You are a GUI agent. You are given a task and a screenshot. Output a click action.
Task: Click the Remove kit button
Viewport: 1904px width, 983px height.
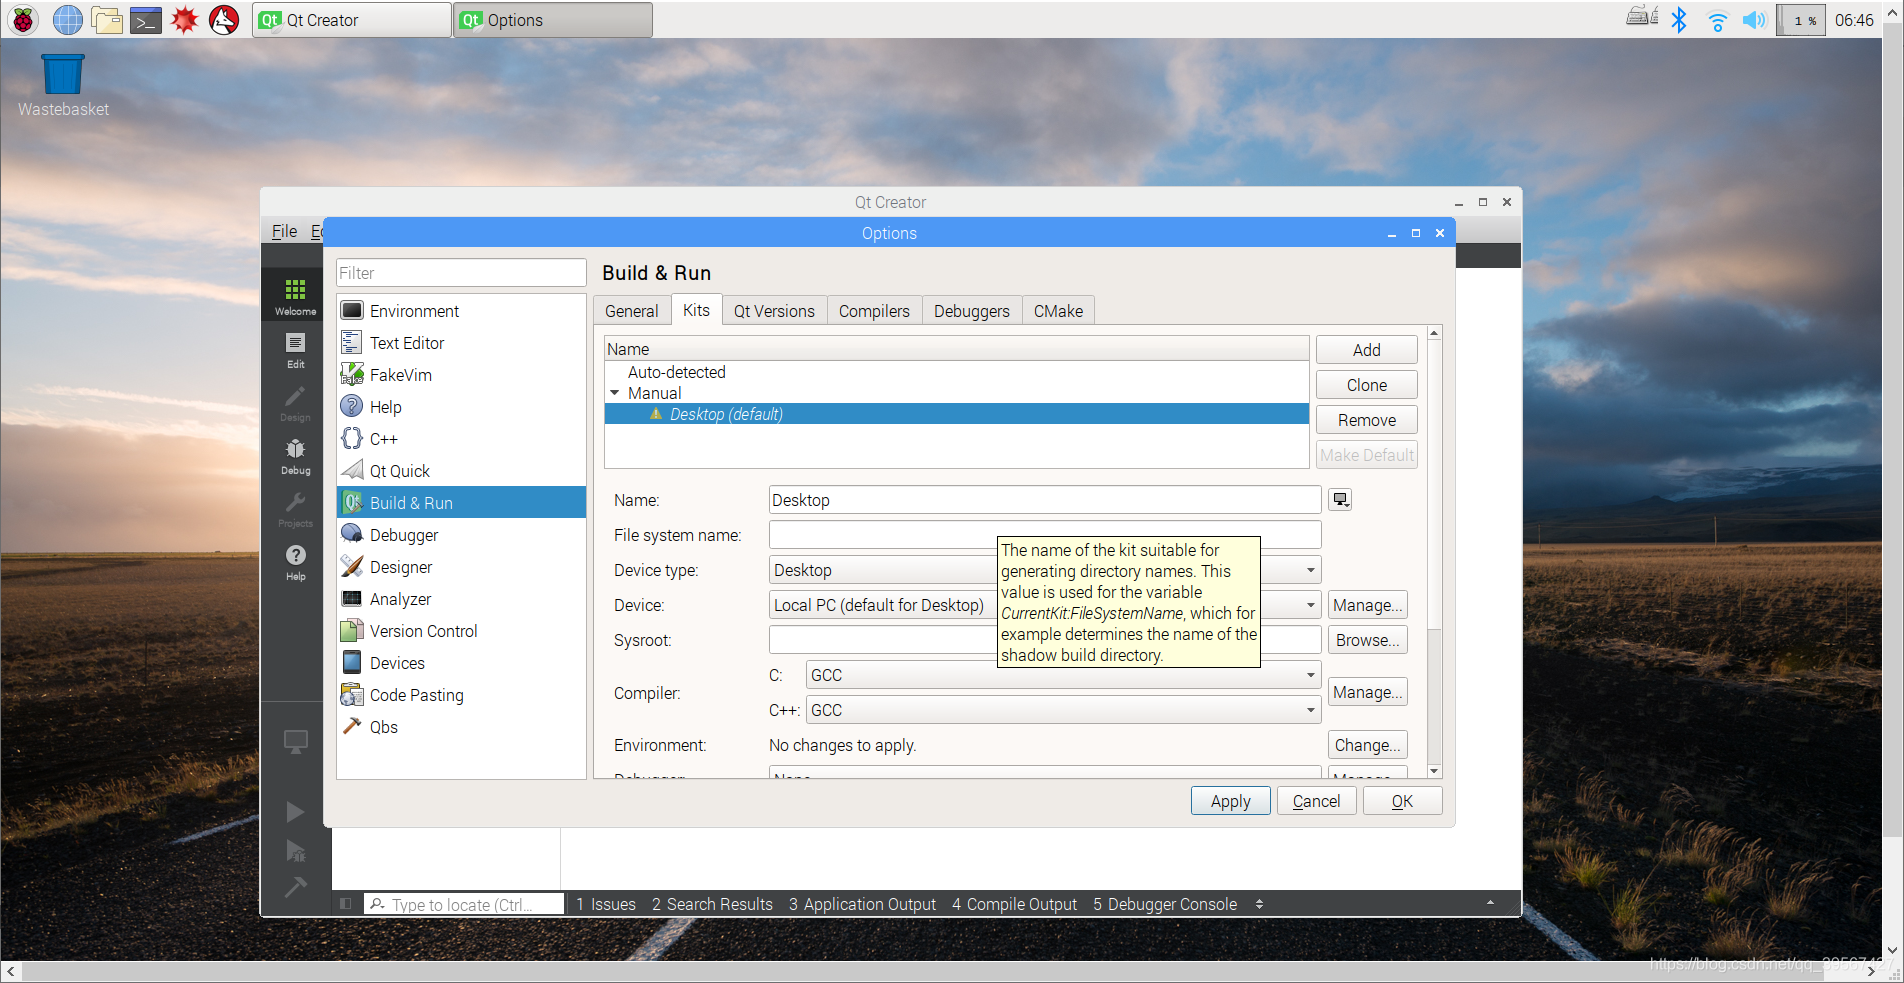click(1366, 420)
